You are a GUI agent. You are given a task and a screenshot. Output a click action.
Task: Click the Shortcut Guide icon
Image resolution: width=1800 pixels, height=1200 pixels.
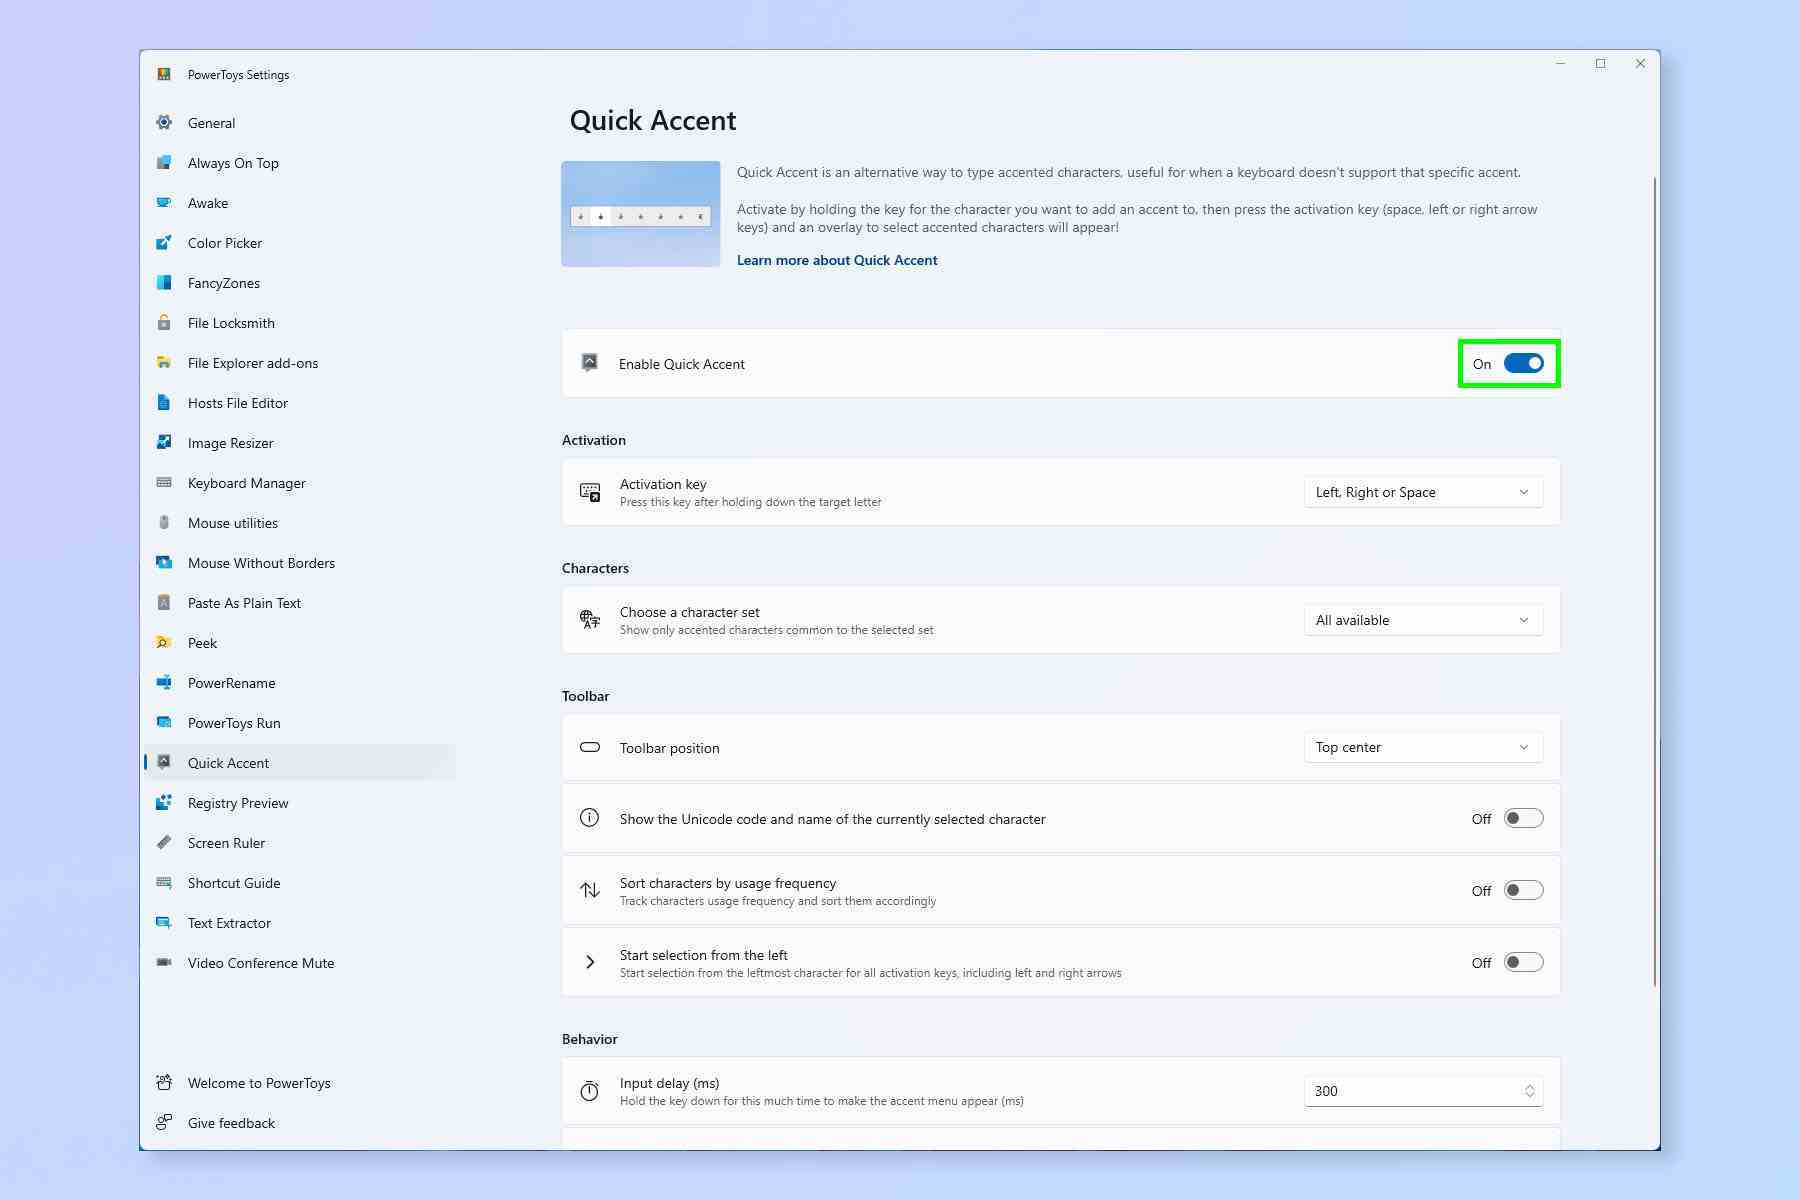[x=164, y=882]
